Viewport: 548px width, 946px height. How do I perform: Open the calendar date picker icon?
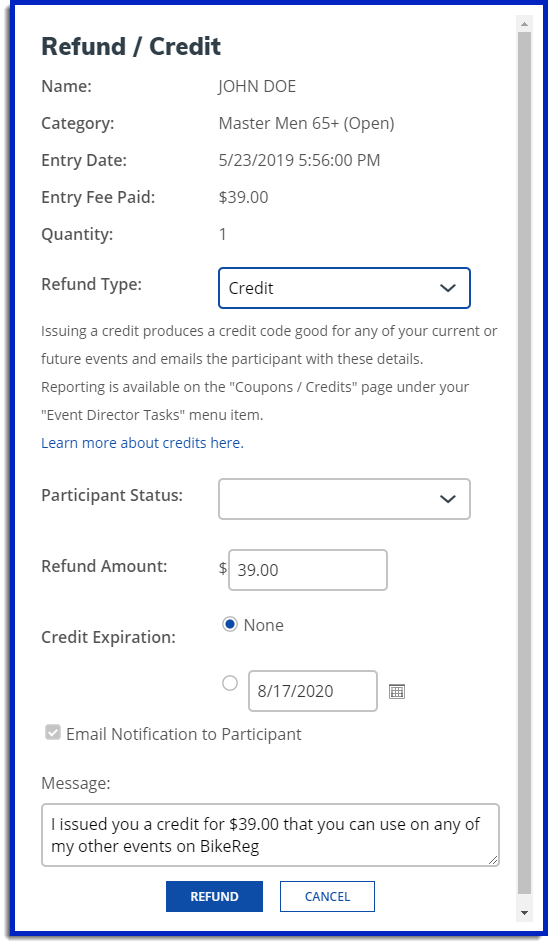397,691
